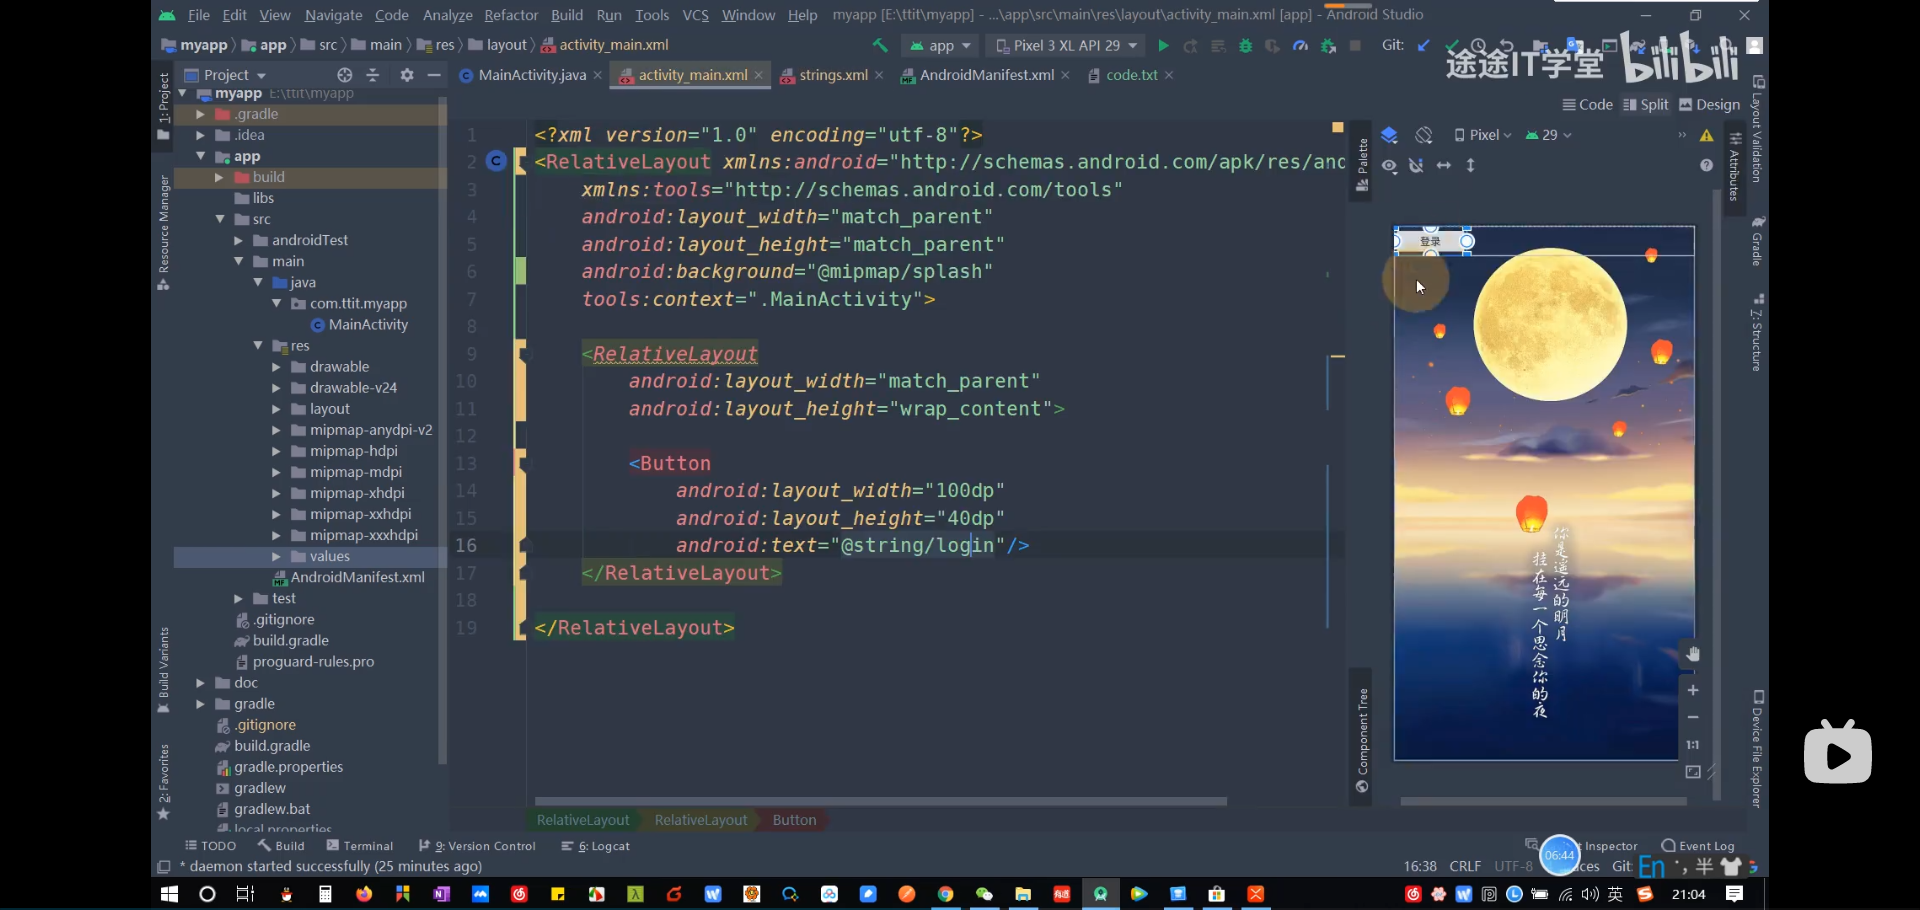Select the login button in layout preview

click(x=1432, y=241)
